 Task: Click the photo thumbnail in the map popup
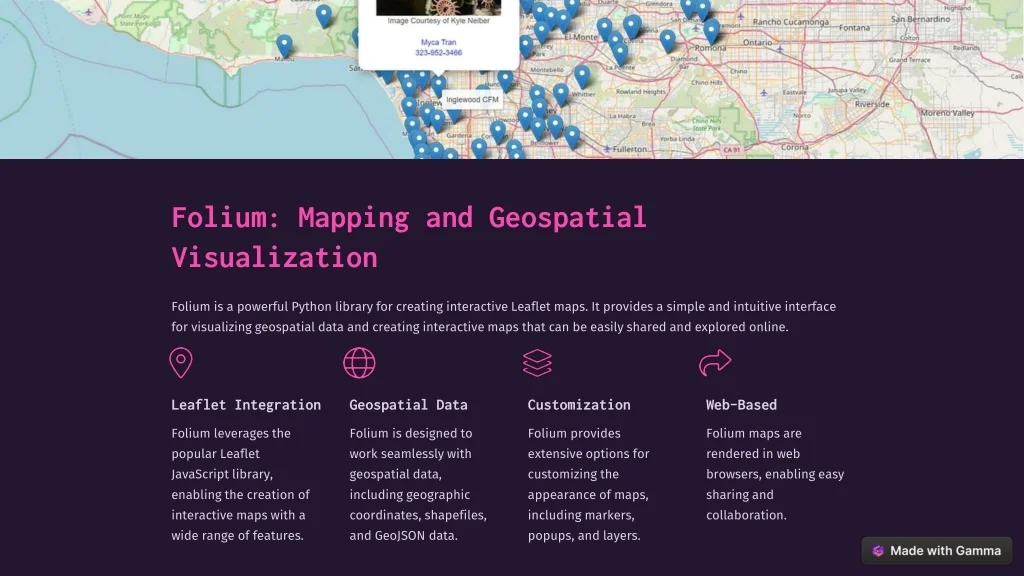pyautogui.click(x=438, y=7)
